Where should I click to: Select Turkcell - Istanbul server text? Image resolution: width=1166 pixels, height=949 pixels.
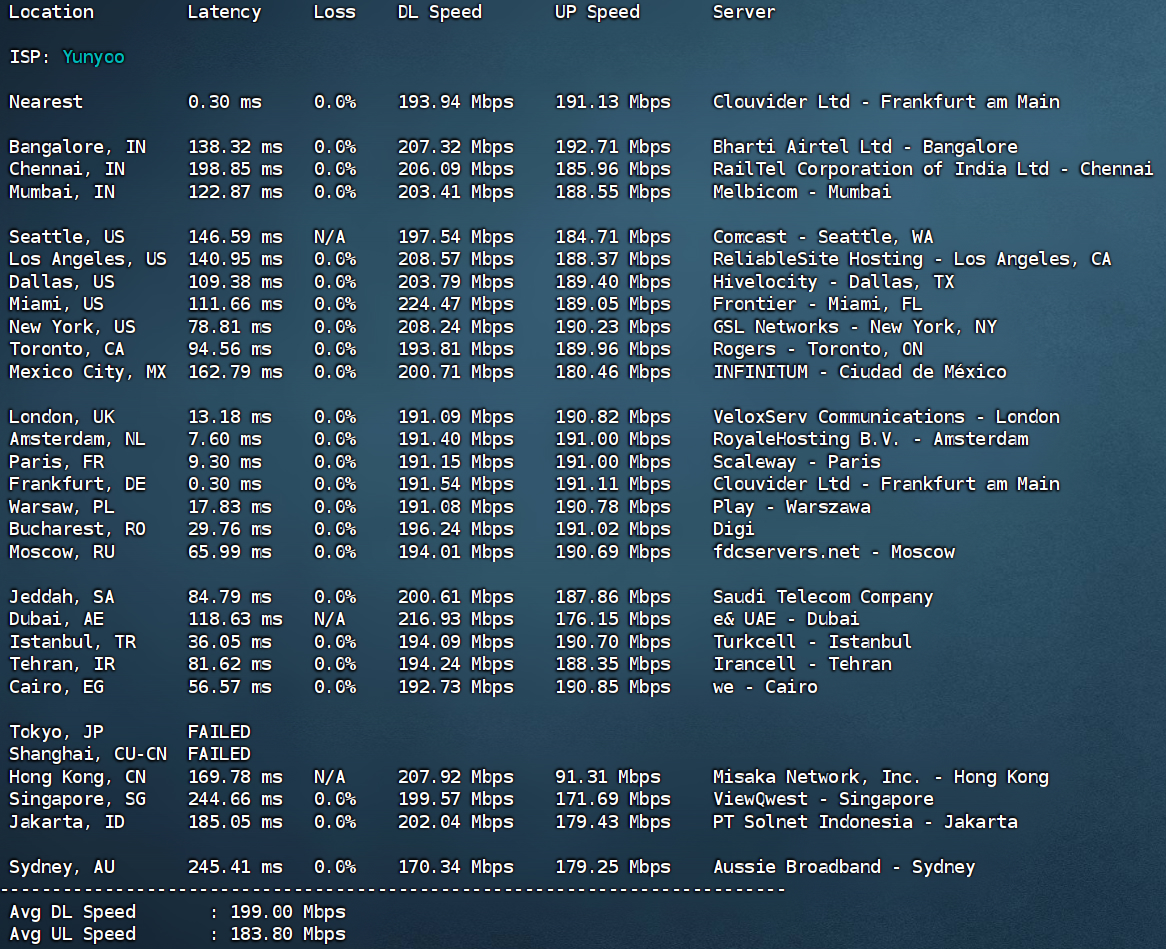(813, 642)
